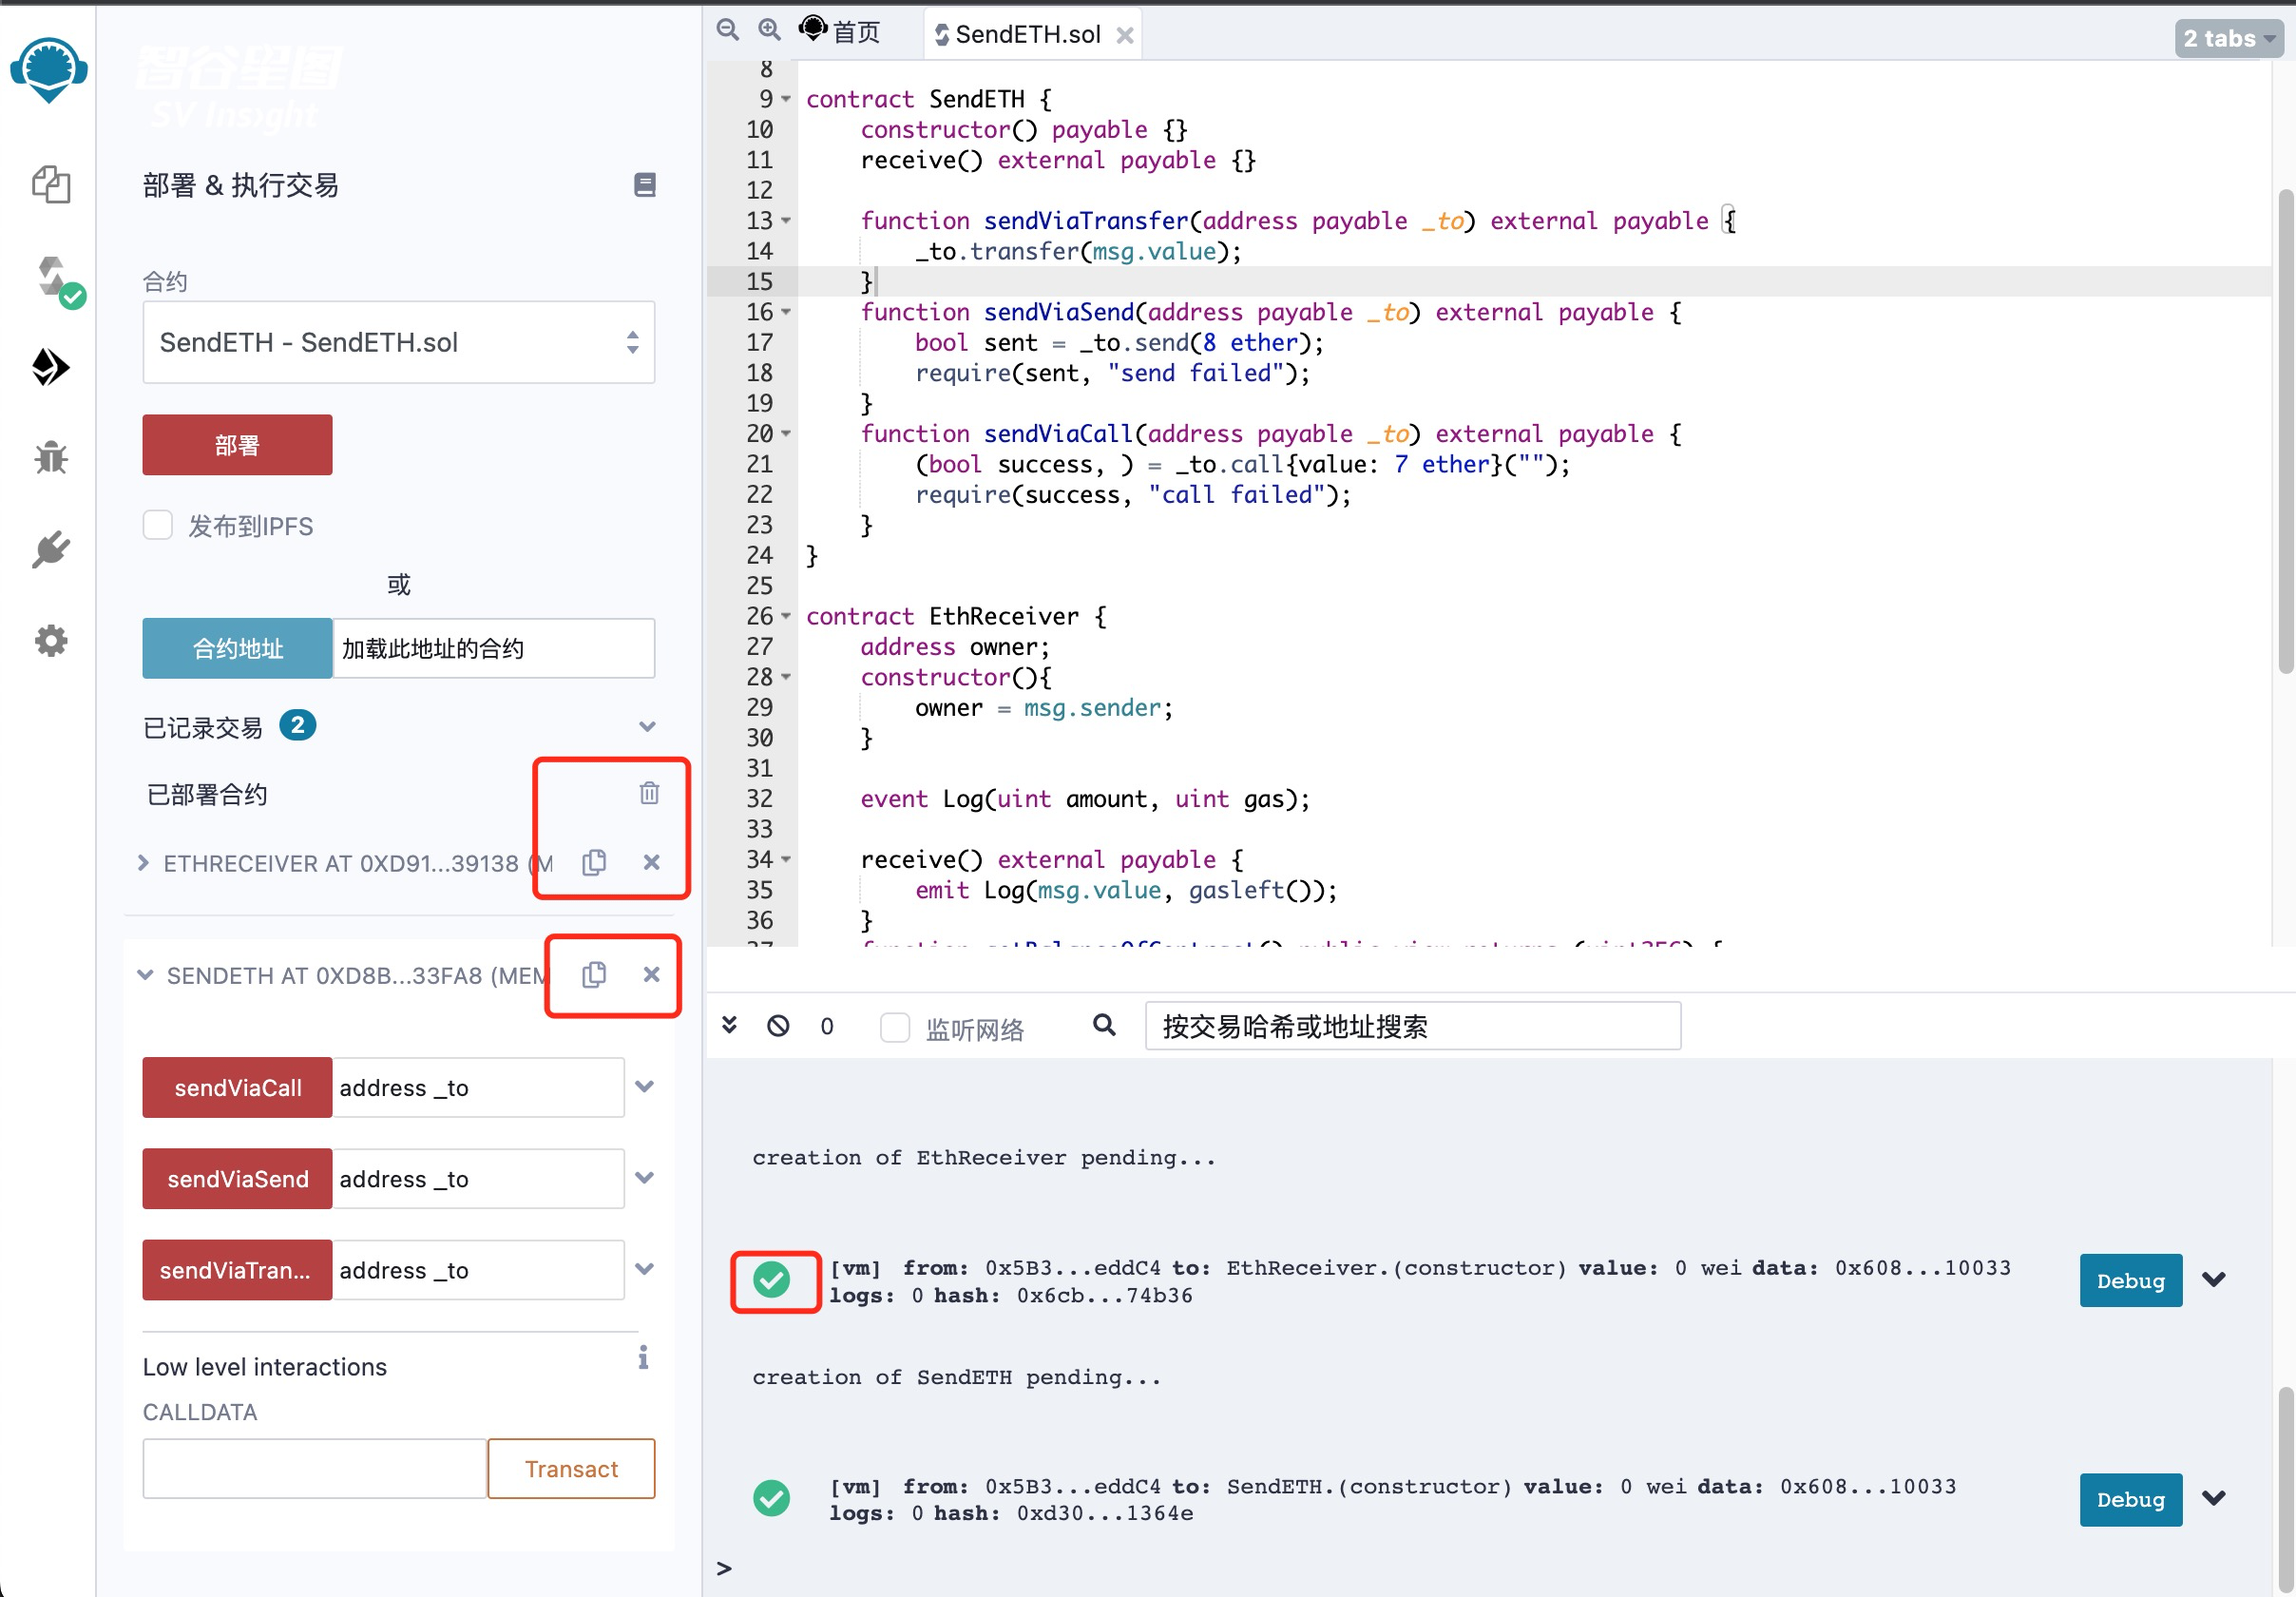The width and height of the screenshot is (2296, 1597).
Task: Click the trash icon to clear deployed contracts
Action: (x=649, y=793)
